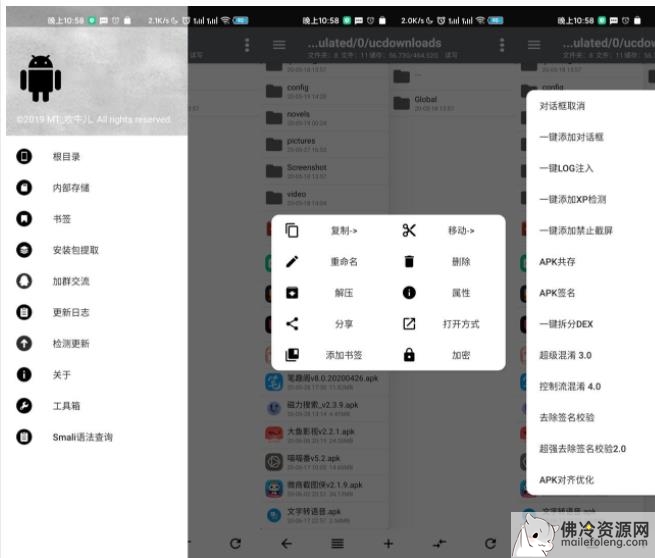Image resolution: width=655 pixels, height=558 pixels.
Task: Click the refresh icon in the bottom toolbar
Action: (x=236, y=543)
